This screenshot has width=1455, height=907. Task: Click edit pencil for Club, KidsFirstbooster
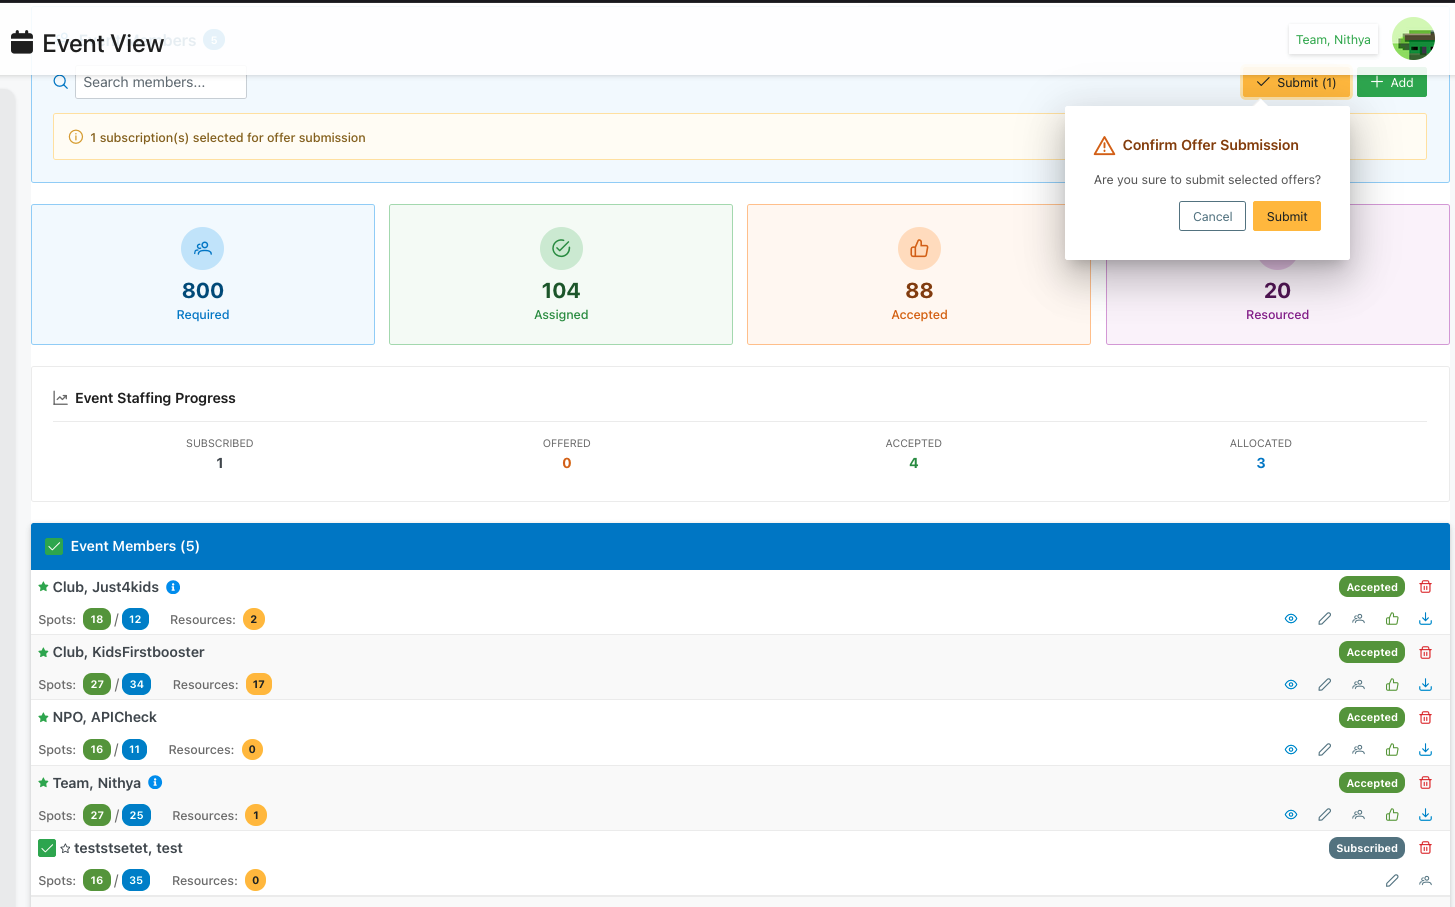pos(1324,685)
